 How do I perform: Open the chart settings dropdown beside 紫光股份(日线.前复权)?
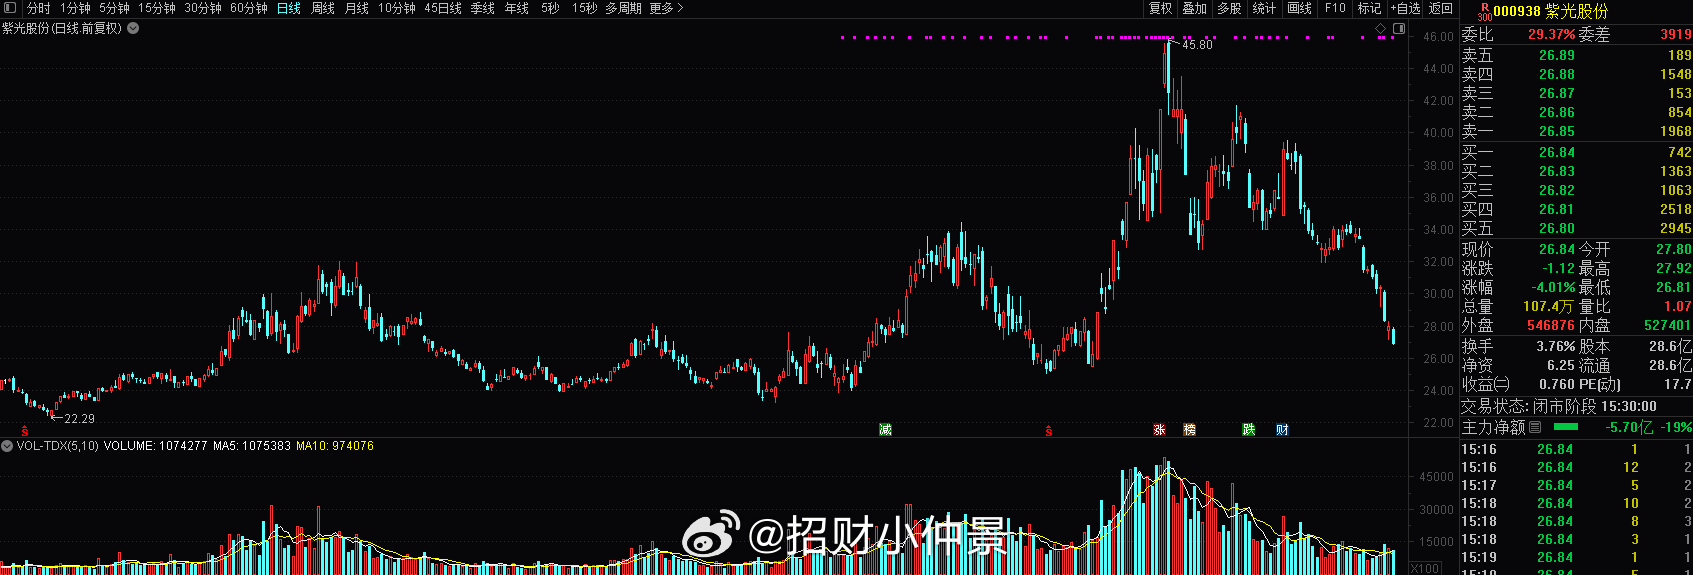pyautogui.click(x=133, y=28)
